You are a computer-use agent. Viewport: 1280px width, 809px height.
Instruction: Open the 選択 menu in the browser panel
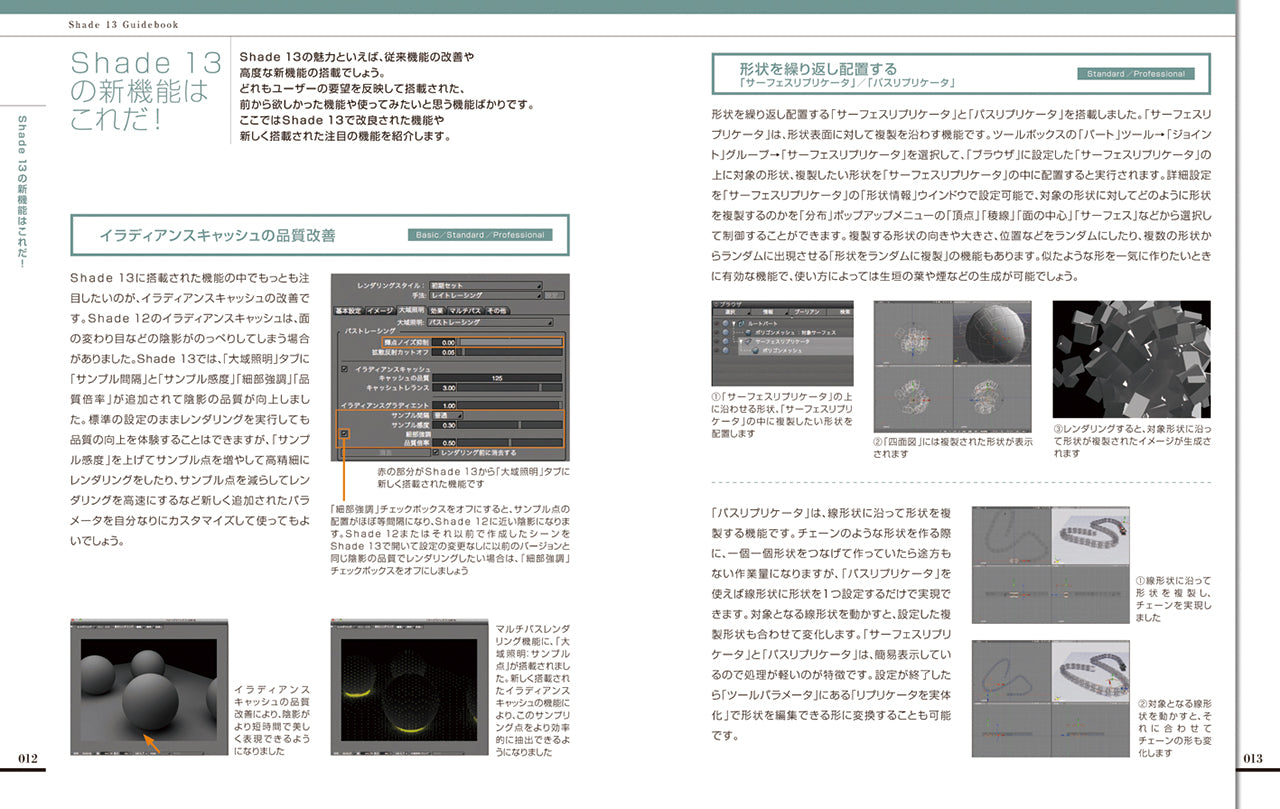pos(731,312)
